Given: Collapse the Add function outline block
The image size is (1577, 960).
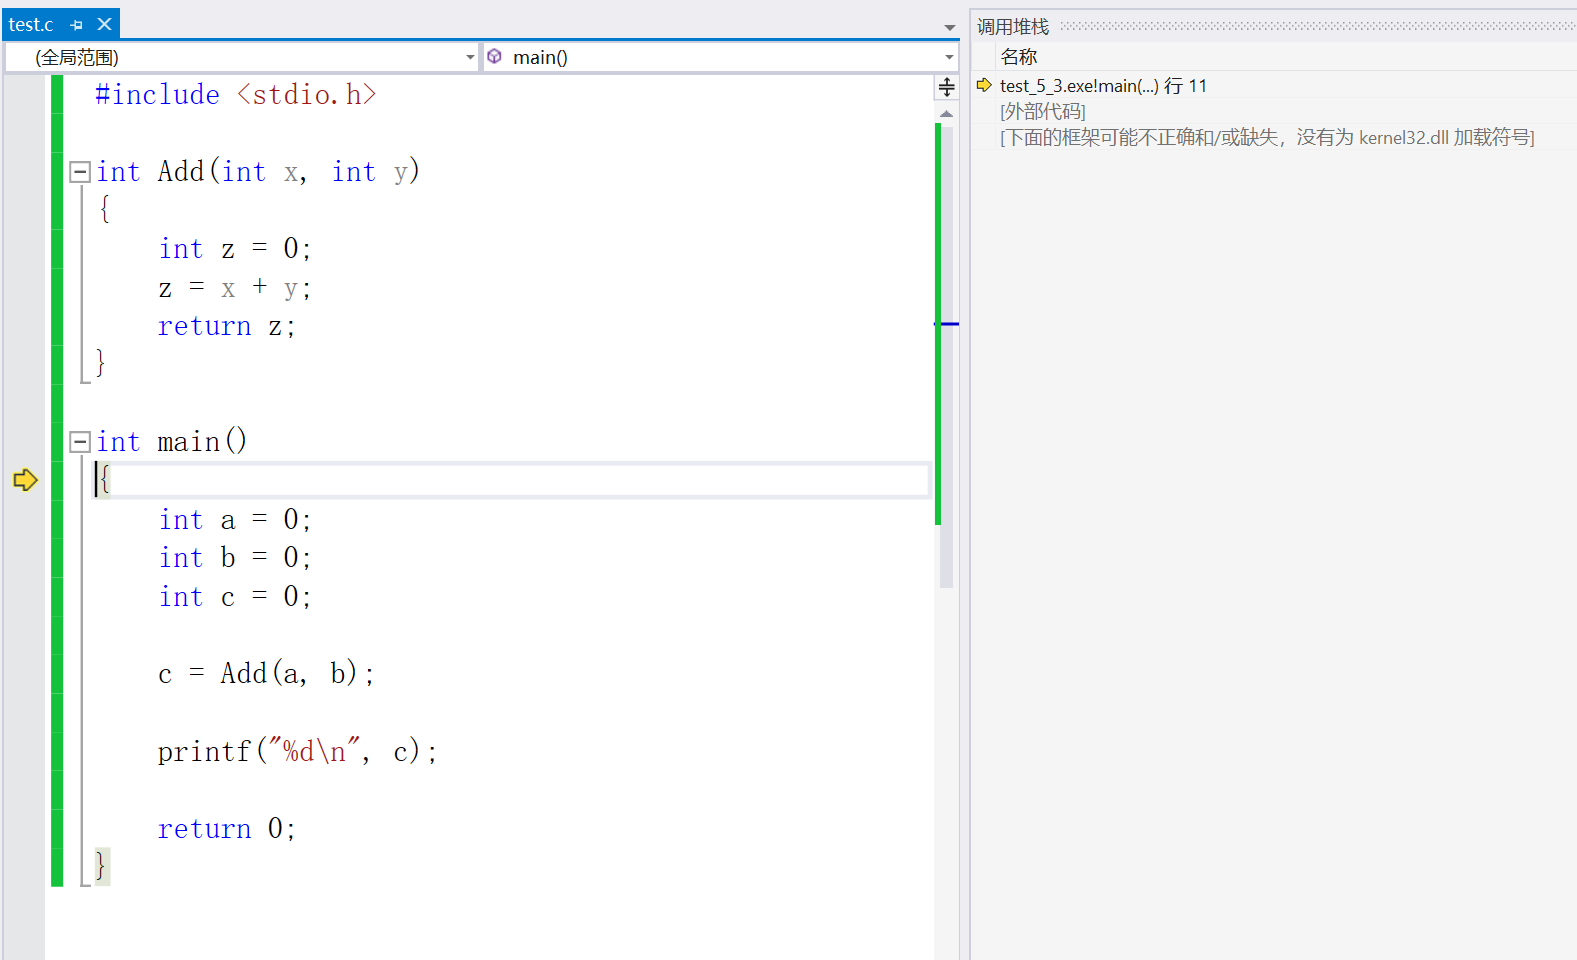Looking at the screenshot, I should [x=80, y=172].
